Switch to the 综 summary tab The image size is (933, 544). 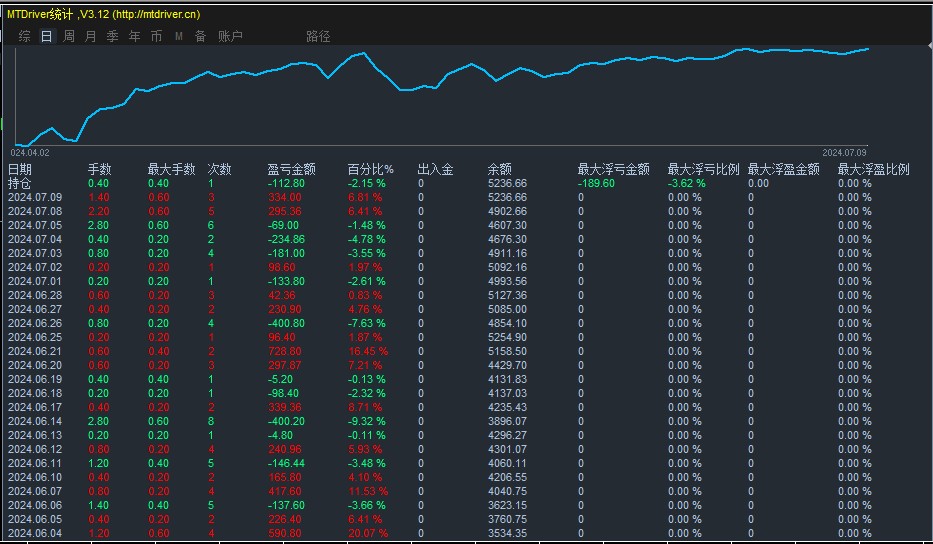point(24,36)
